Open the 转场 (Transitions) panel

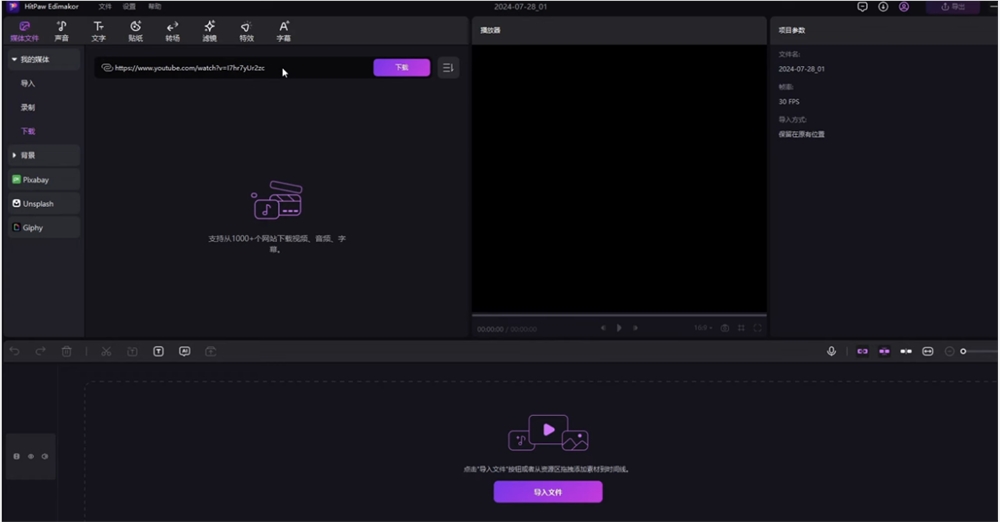172,30
